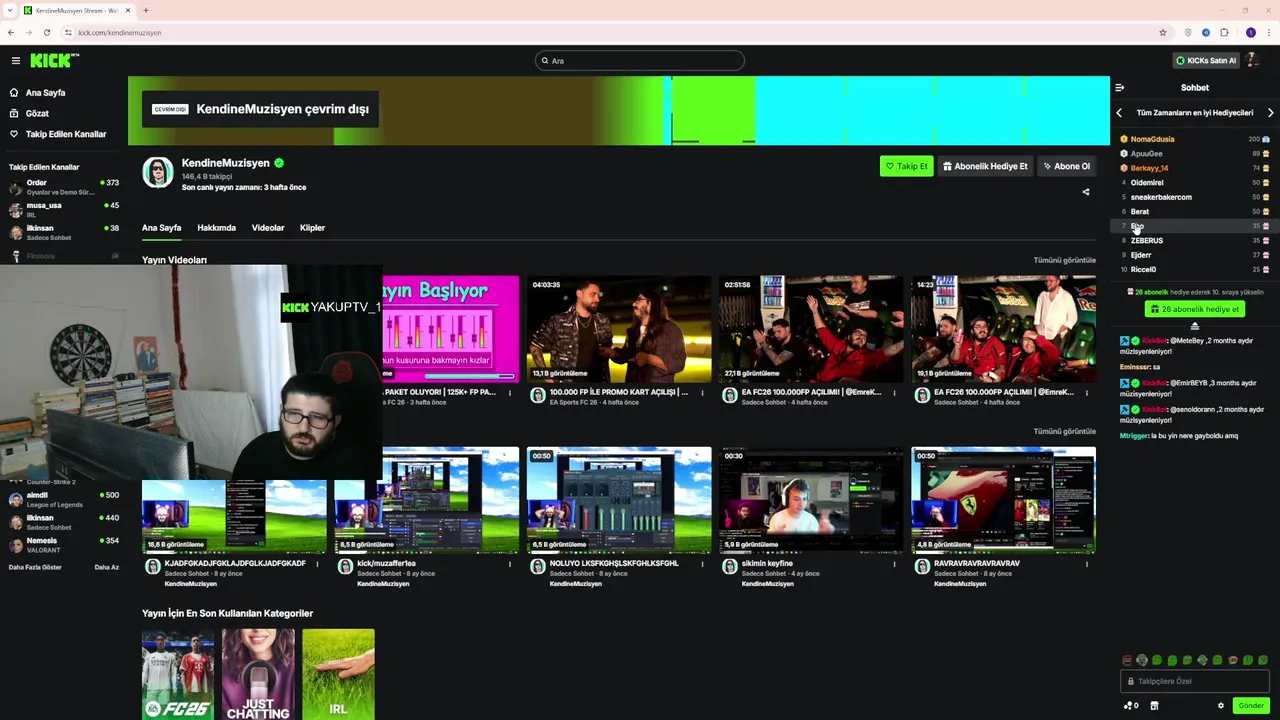Click Daha Az in sidebar
The width and height of the screenshot is (1280, 720).
pos(106,567)
